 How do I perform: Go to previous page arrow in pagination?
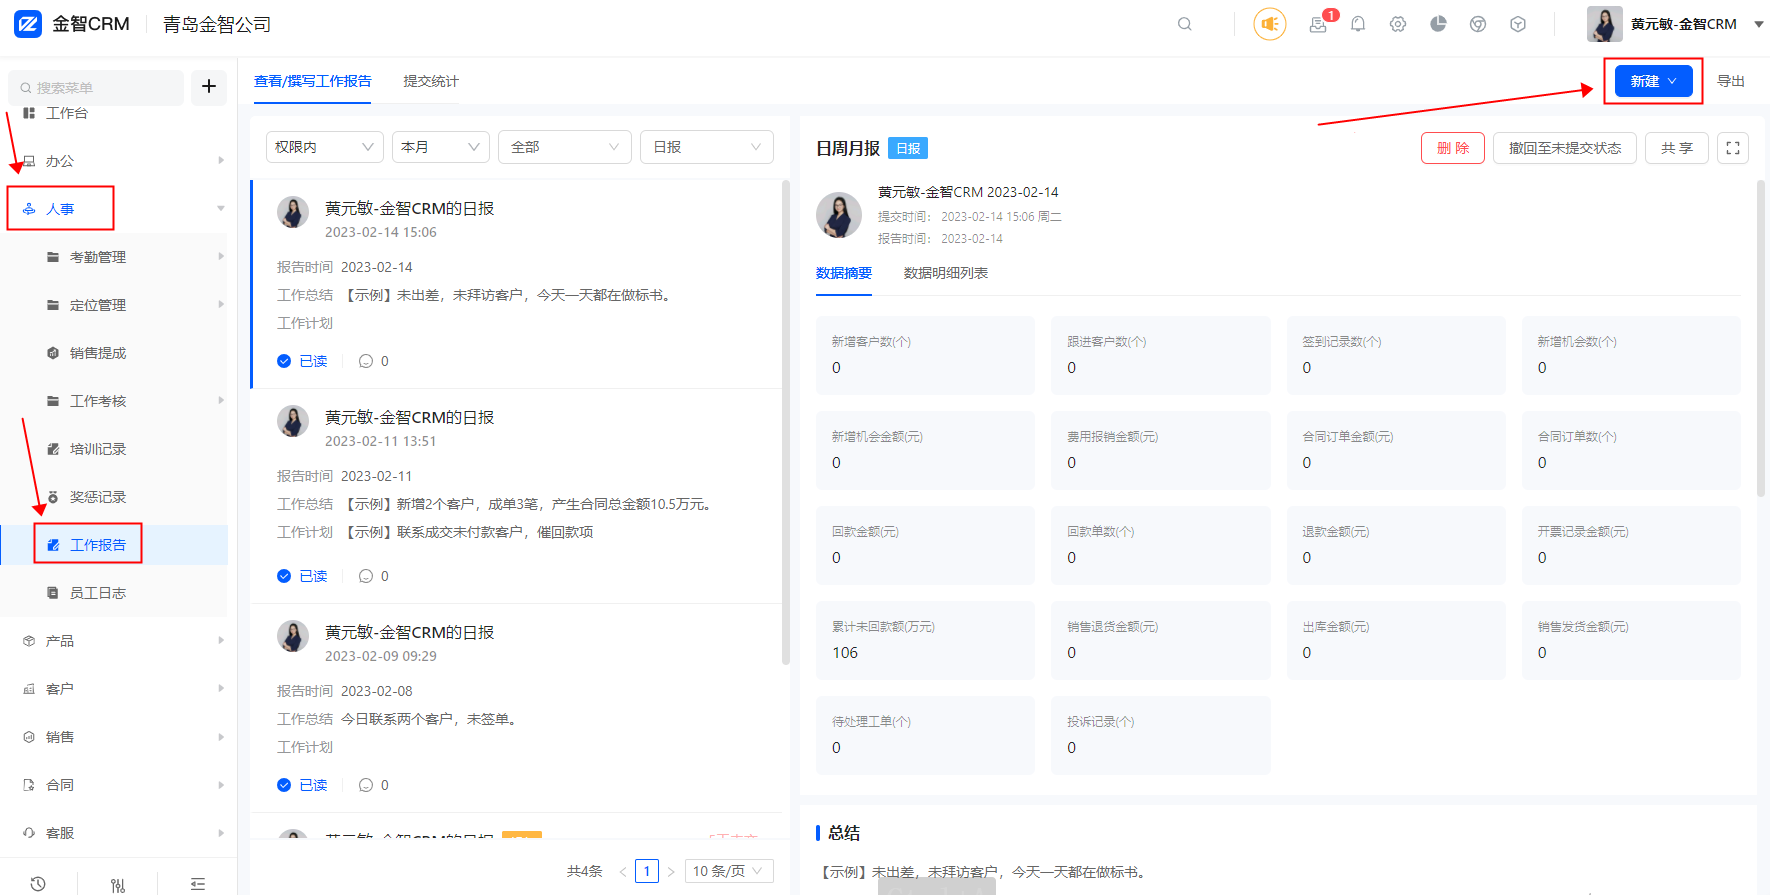click(623, 871)
